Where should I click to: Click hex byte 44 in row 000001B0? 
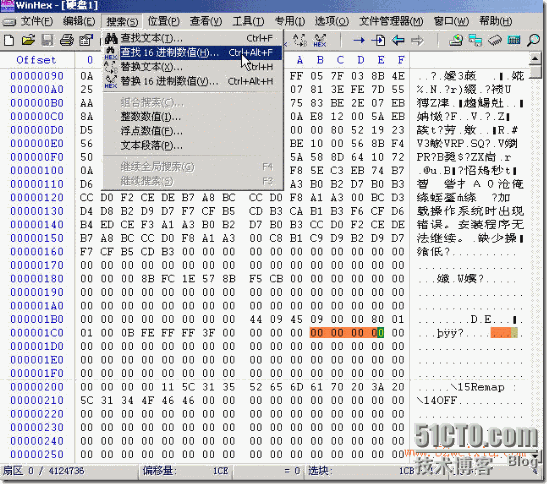(x=256, y=319)
